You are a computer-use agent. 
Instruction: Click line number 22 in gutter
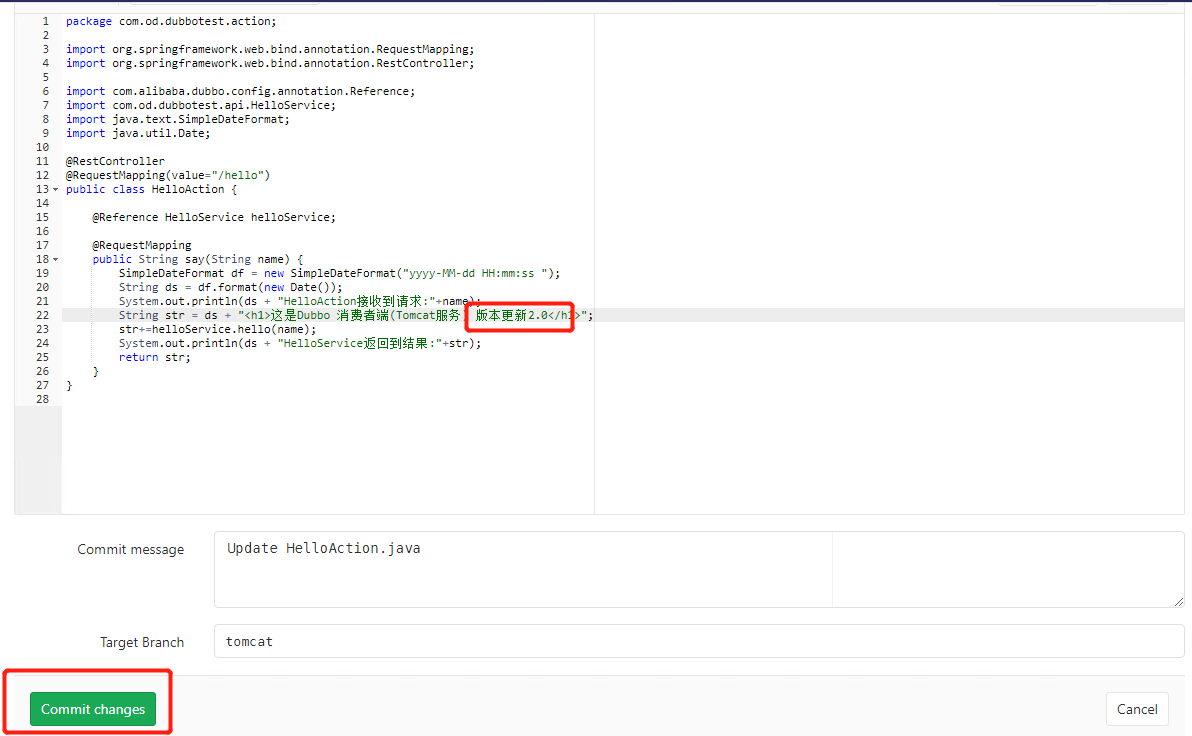coord(42,315)
